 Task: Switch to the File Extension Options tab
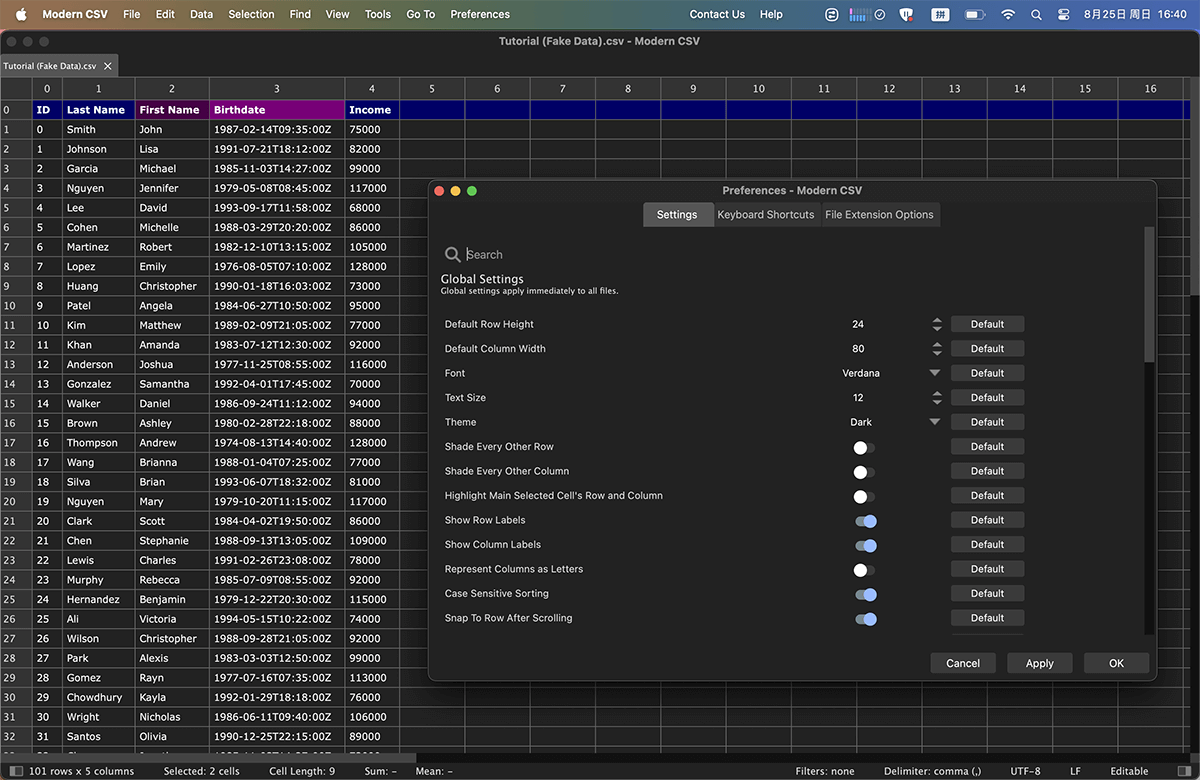click(879, 215)
